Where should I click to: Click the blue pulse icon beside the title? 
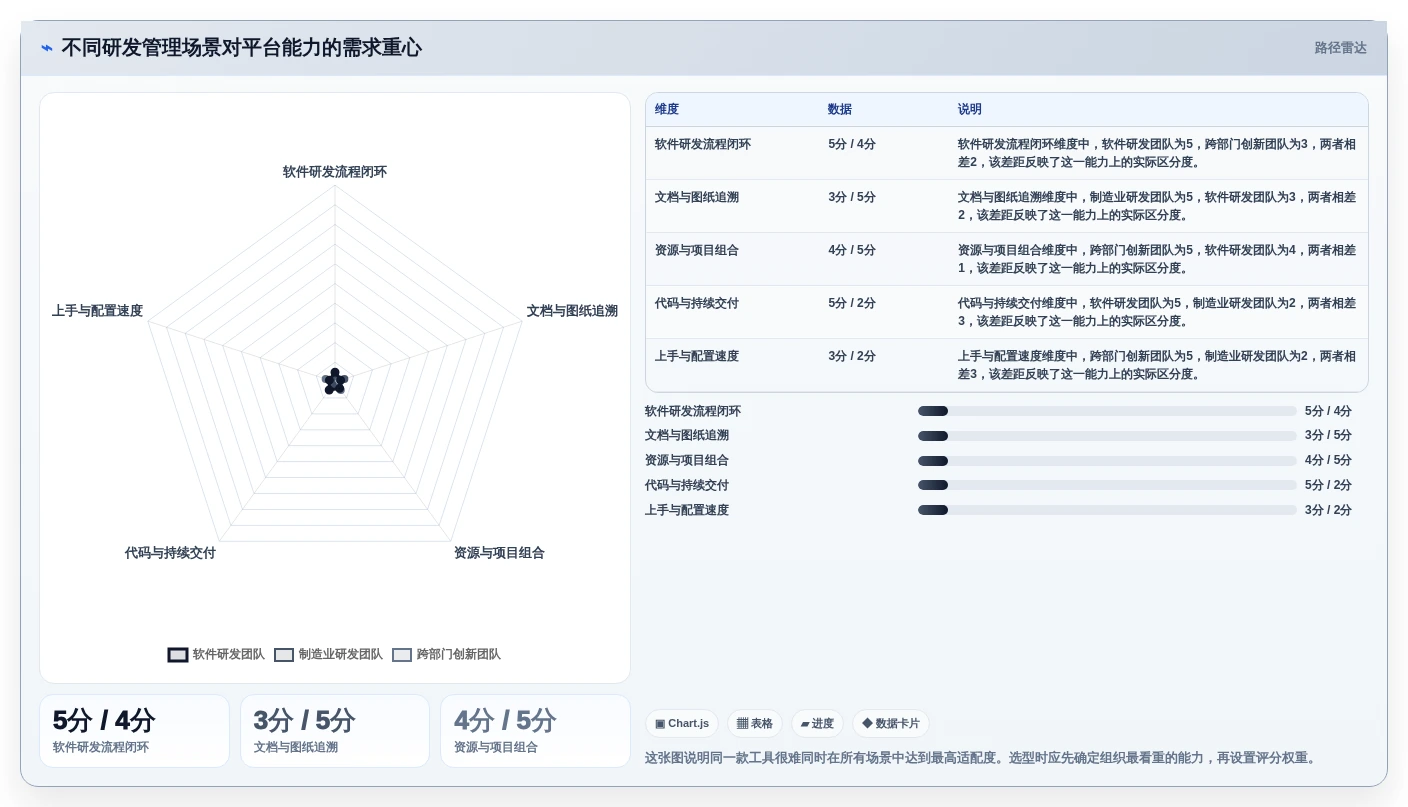pyautogui.click(x=47, y=47)
